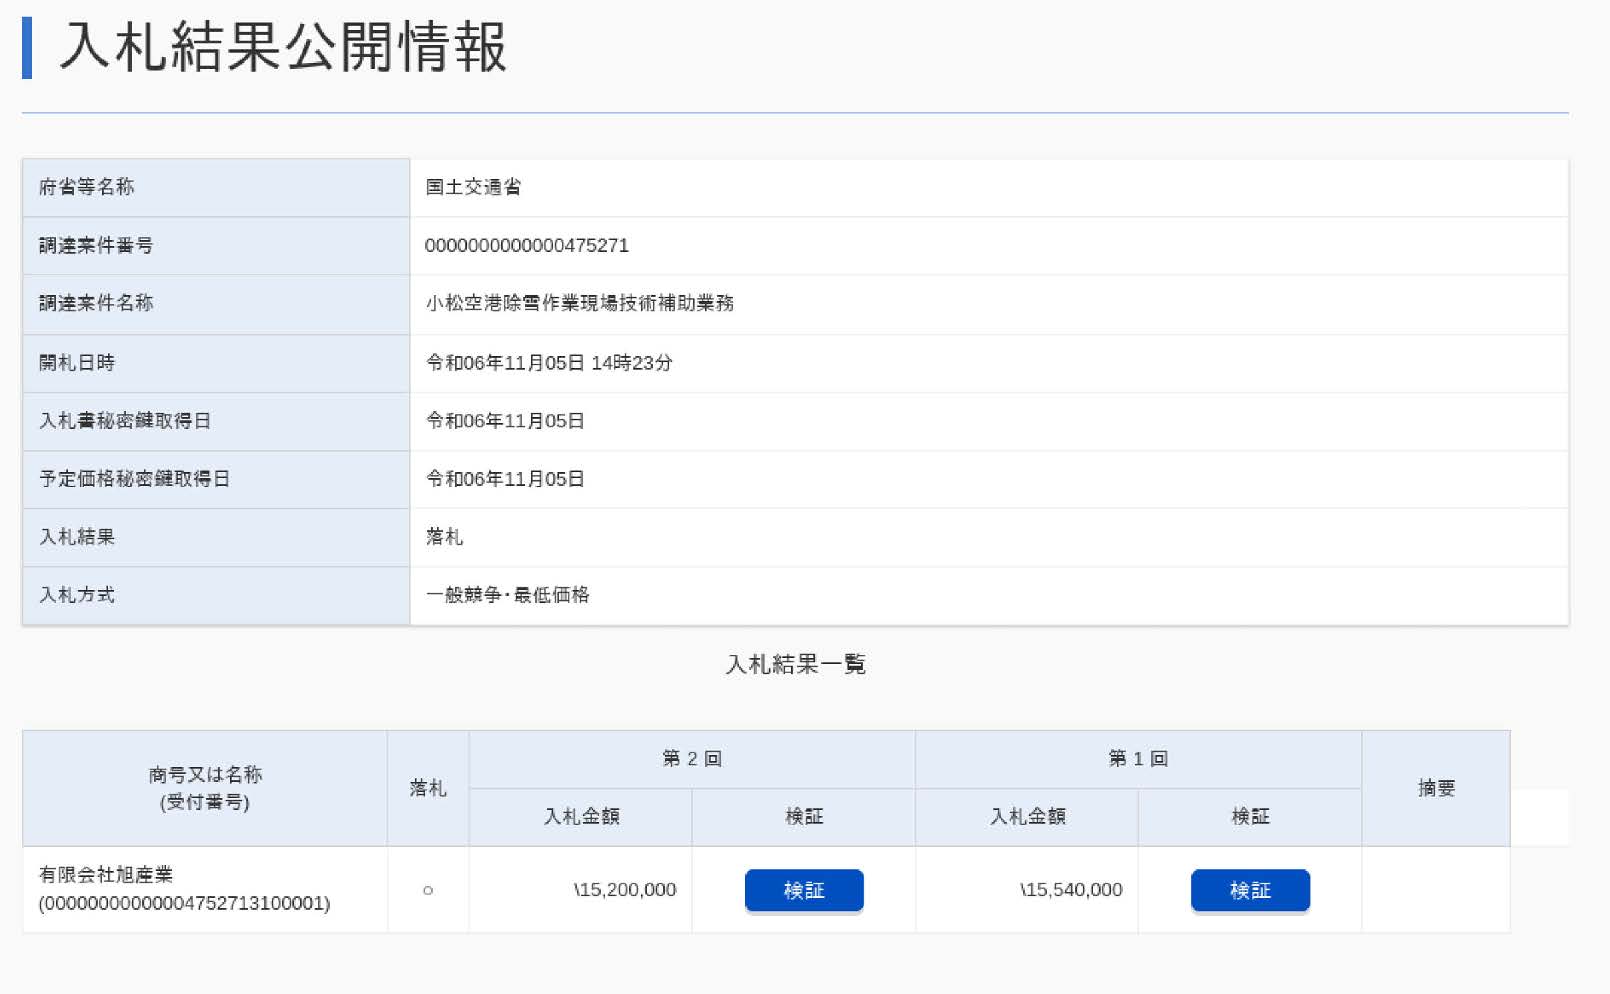
Task: Click the procurement case number 0000000000000475271
Action: click(x=525, y=245)
